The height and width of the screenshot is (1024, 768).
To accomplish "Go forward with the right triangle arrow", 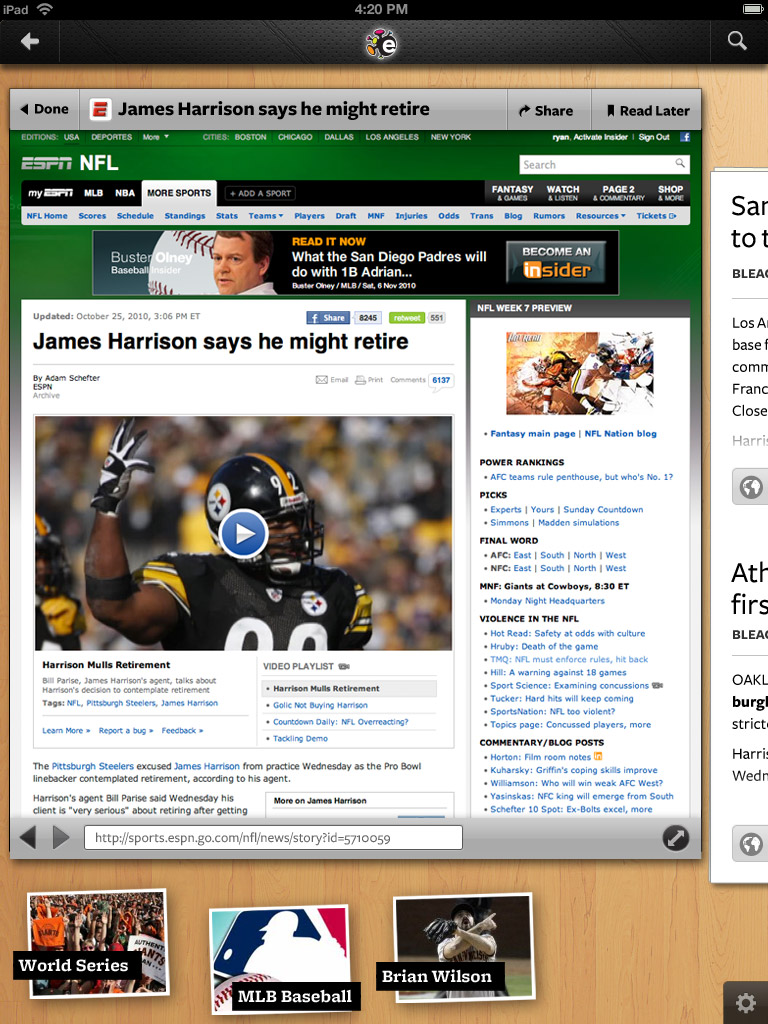I will click(x=61, y=837).
